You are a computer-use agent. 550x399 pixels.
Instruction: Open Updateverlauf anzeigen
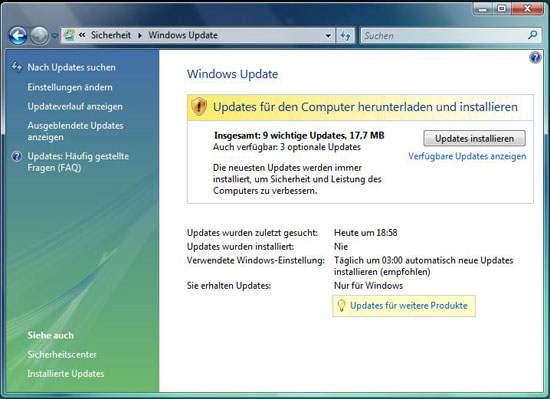[x=75, y=106]
